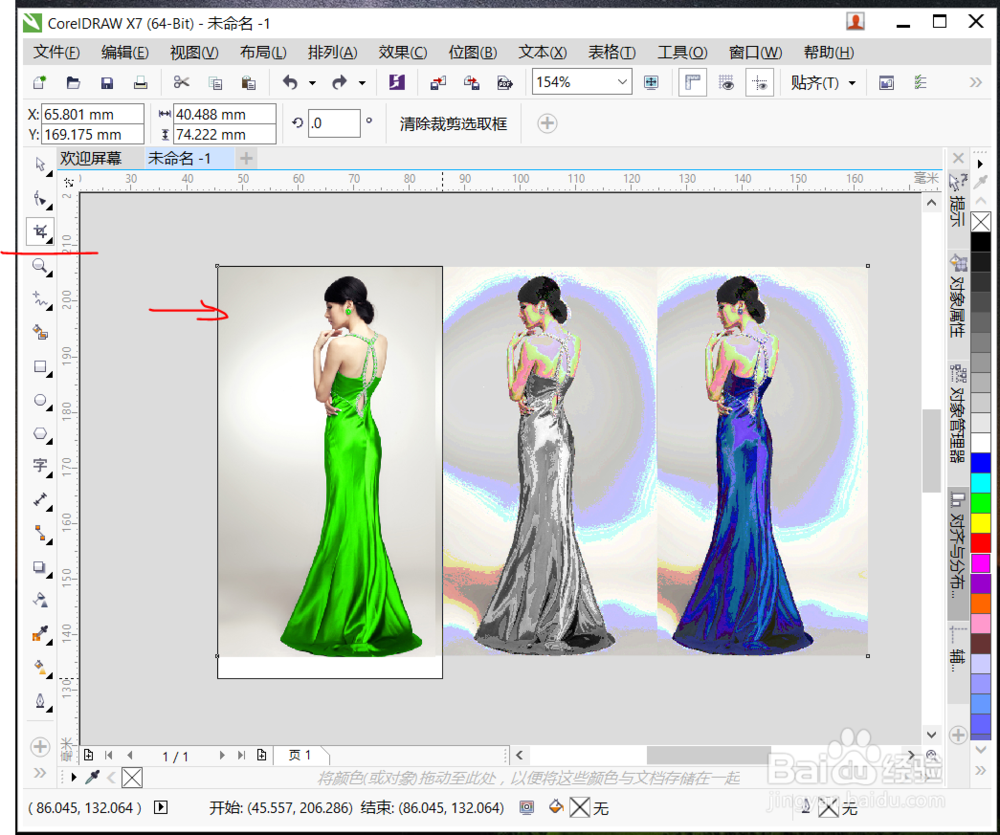Pick the blue color swatch

click(x=981, y=462)
